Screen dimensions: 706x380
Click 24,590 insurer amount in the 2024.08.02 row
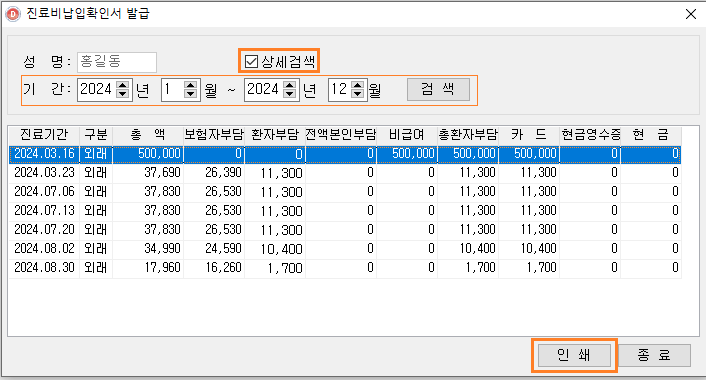click(223, 249)
